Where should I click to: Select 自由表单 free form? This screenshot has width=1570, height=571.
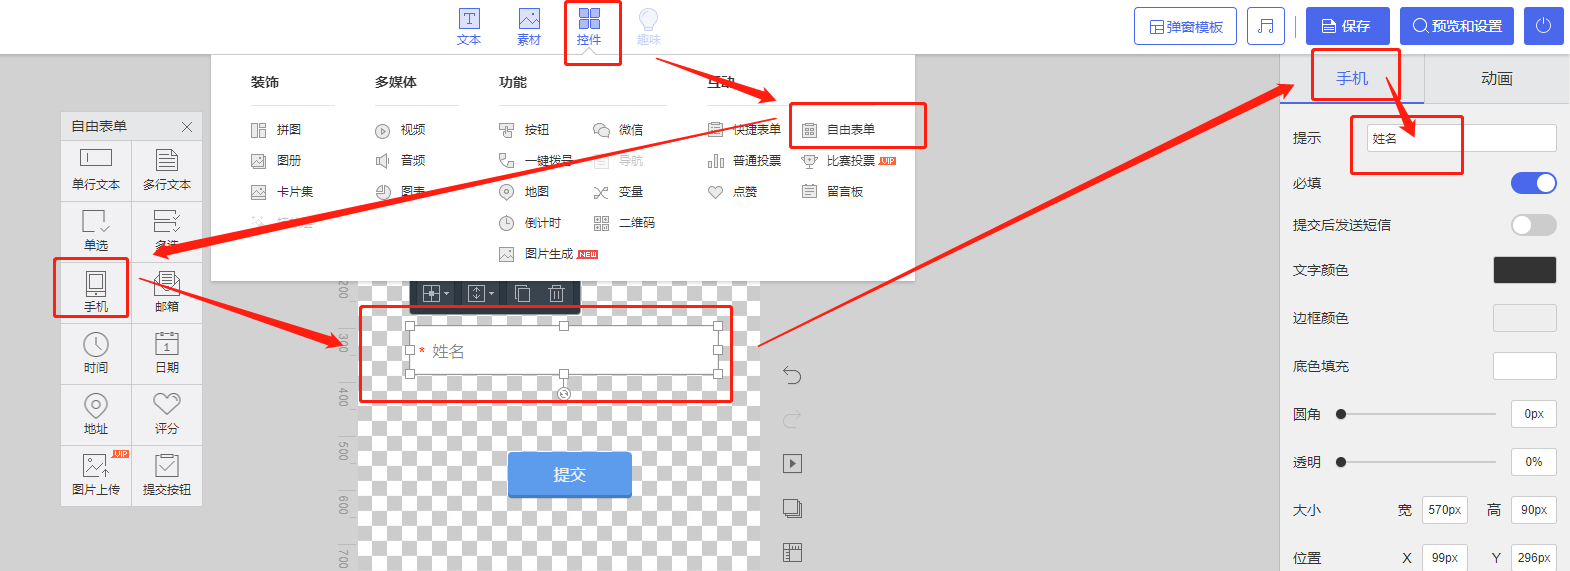[838, 130]
